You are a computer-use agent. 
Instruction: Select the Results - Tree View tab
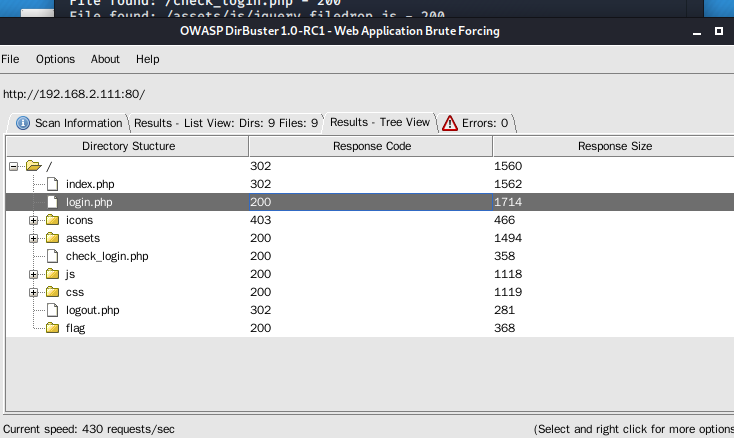pyautogui.click(x=380, y=122)
